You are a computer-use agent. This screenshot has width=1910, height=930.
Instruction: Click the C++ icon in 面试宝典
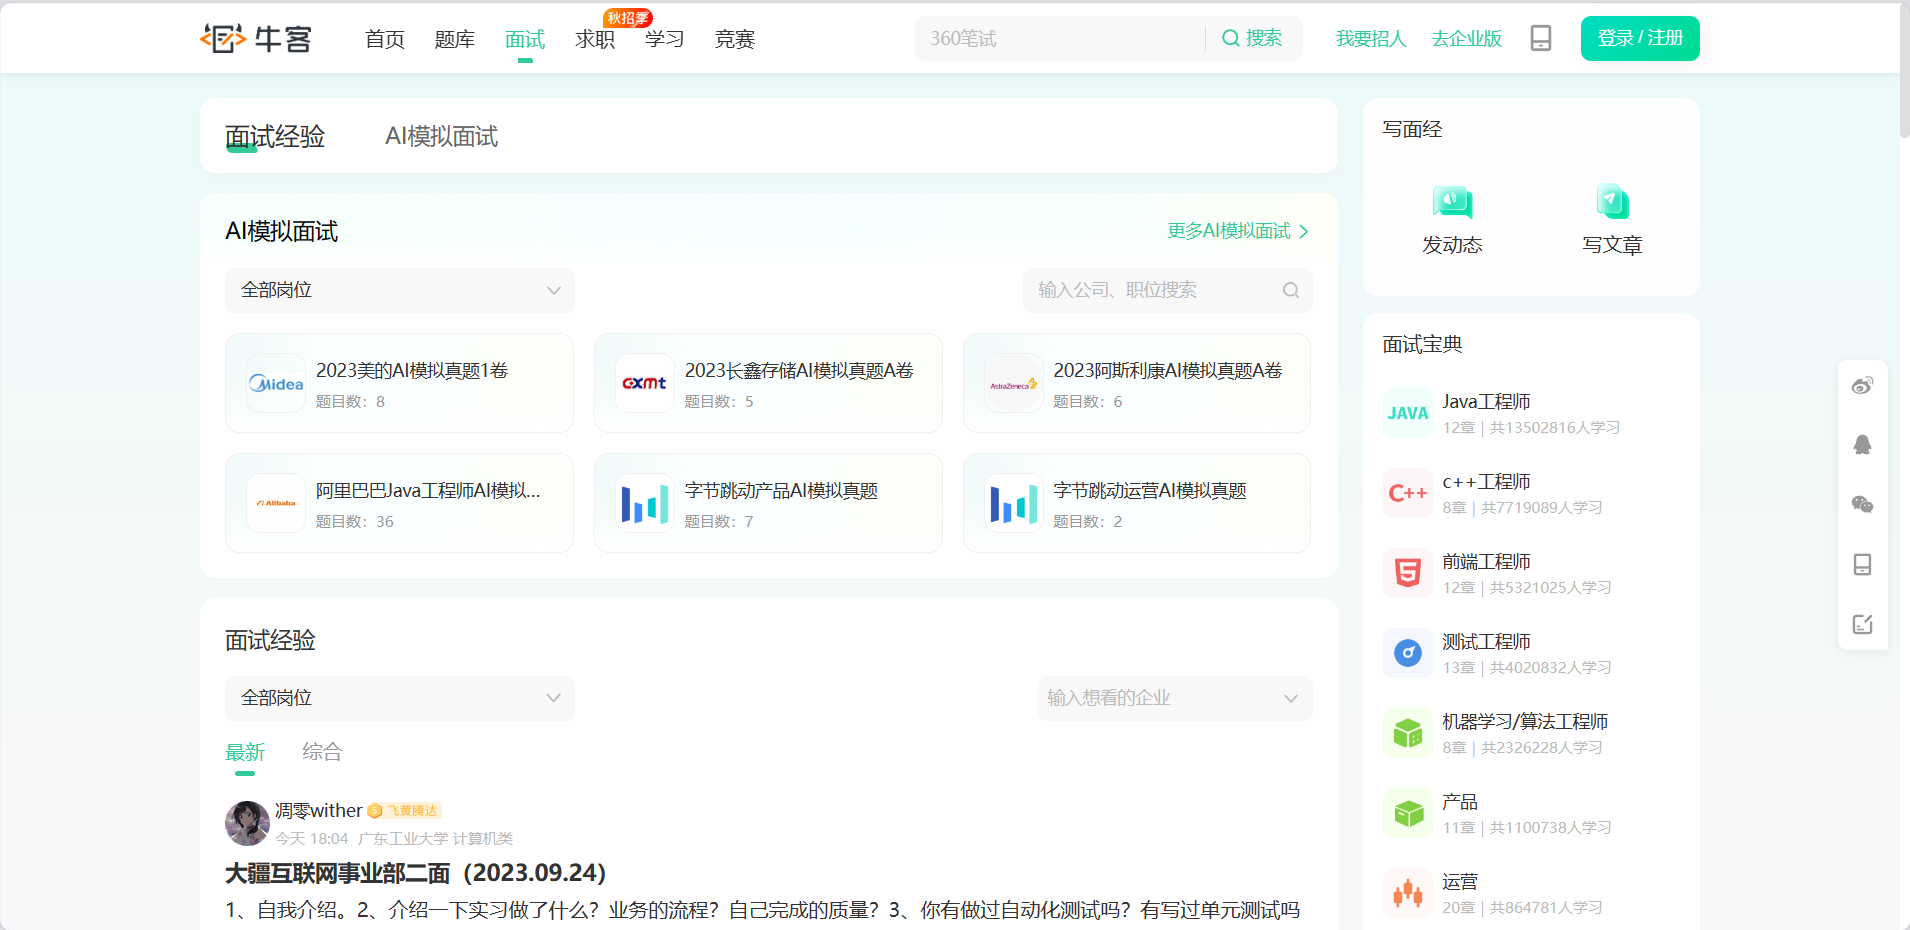pyautogui.click(x=1408, y=493)
